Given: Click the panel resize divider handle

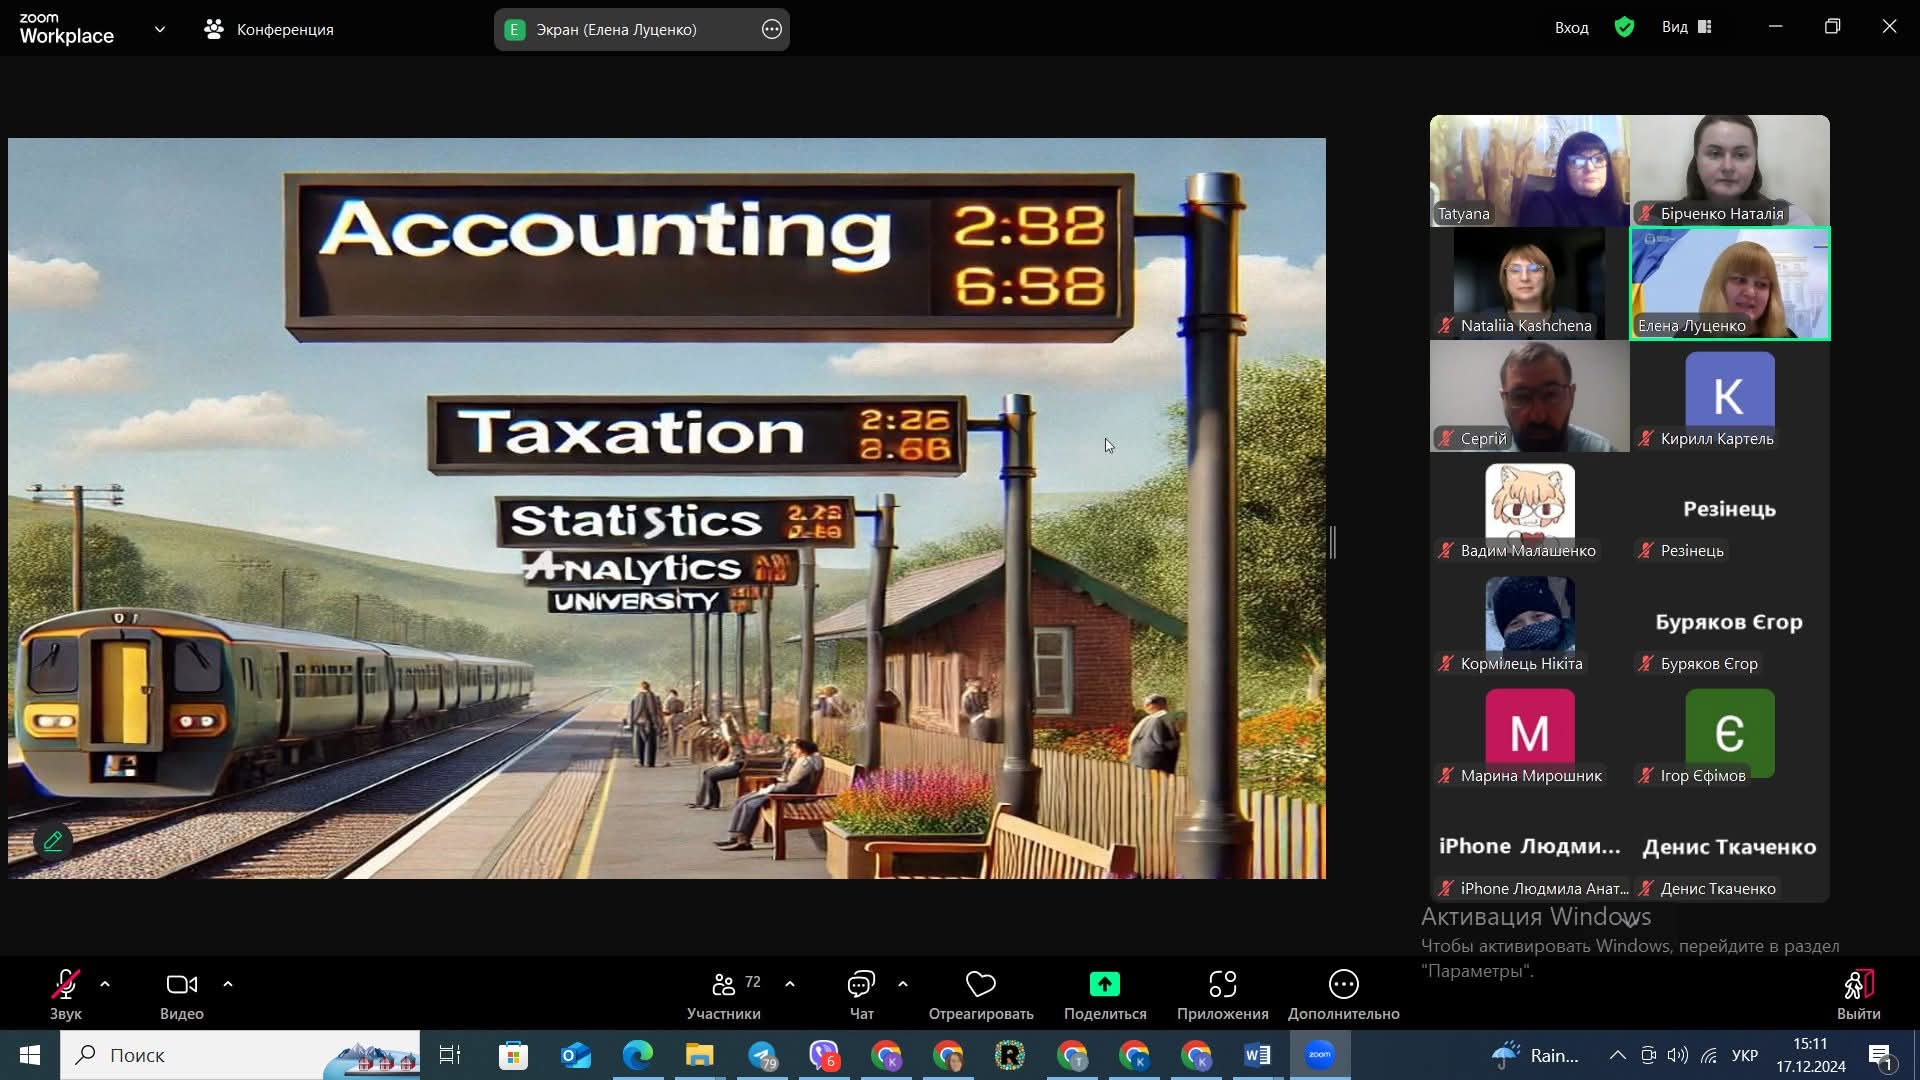Looking at the screenshot, I should pyautogui.click(x=1332, y=542).
